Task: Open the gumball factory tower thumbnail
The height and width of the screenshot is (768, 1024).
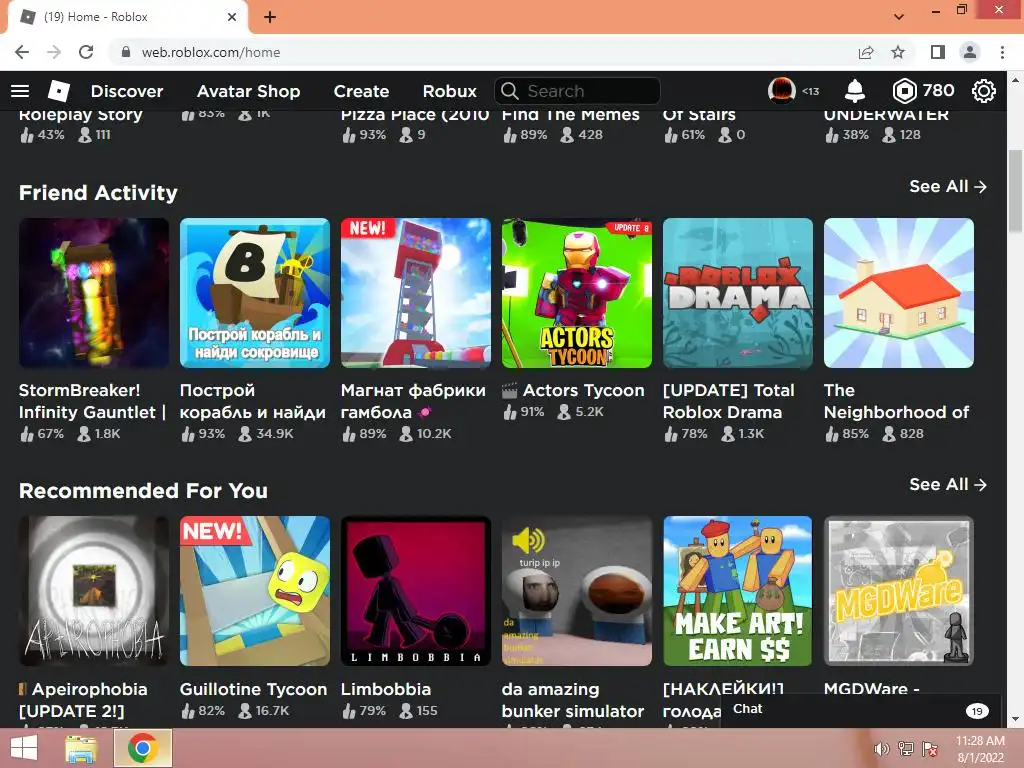Action: coord(415,293)
